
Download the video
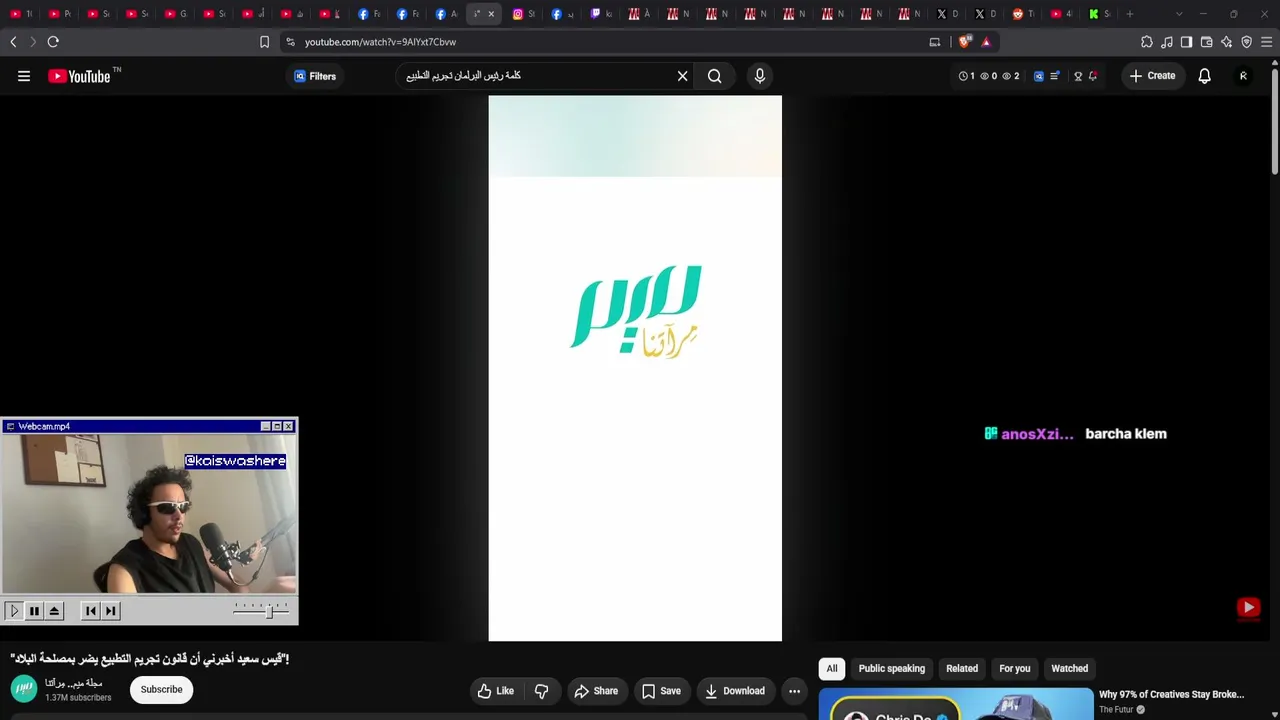(735, 691)
